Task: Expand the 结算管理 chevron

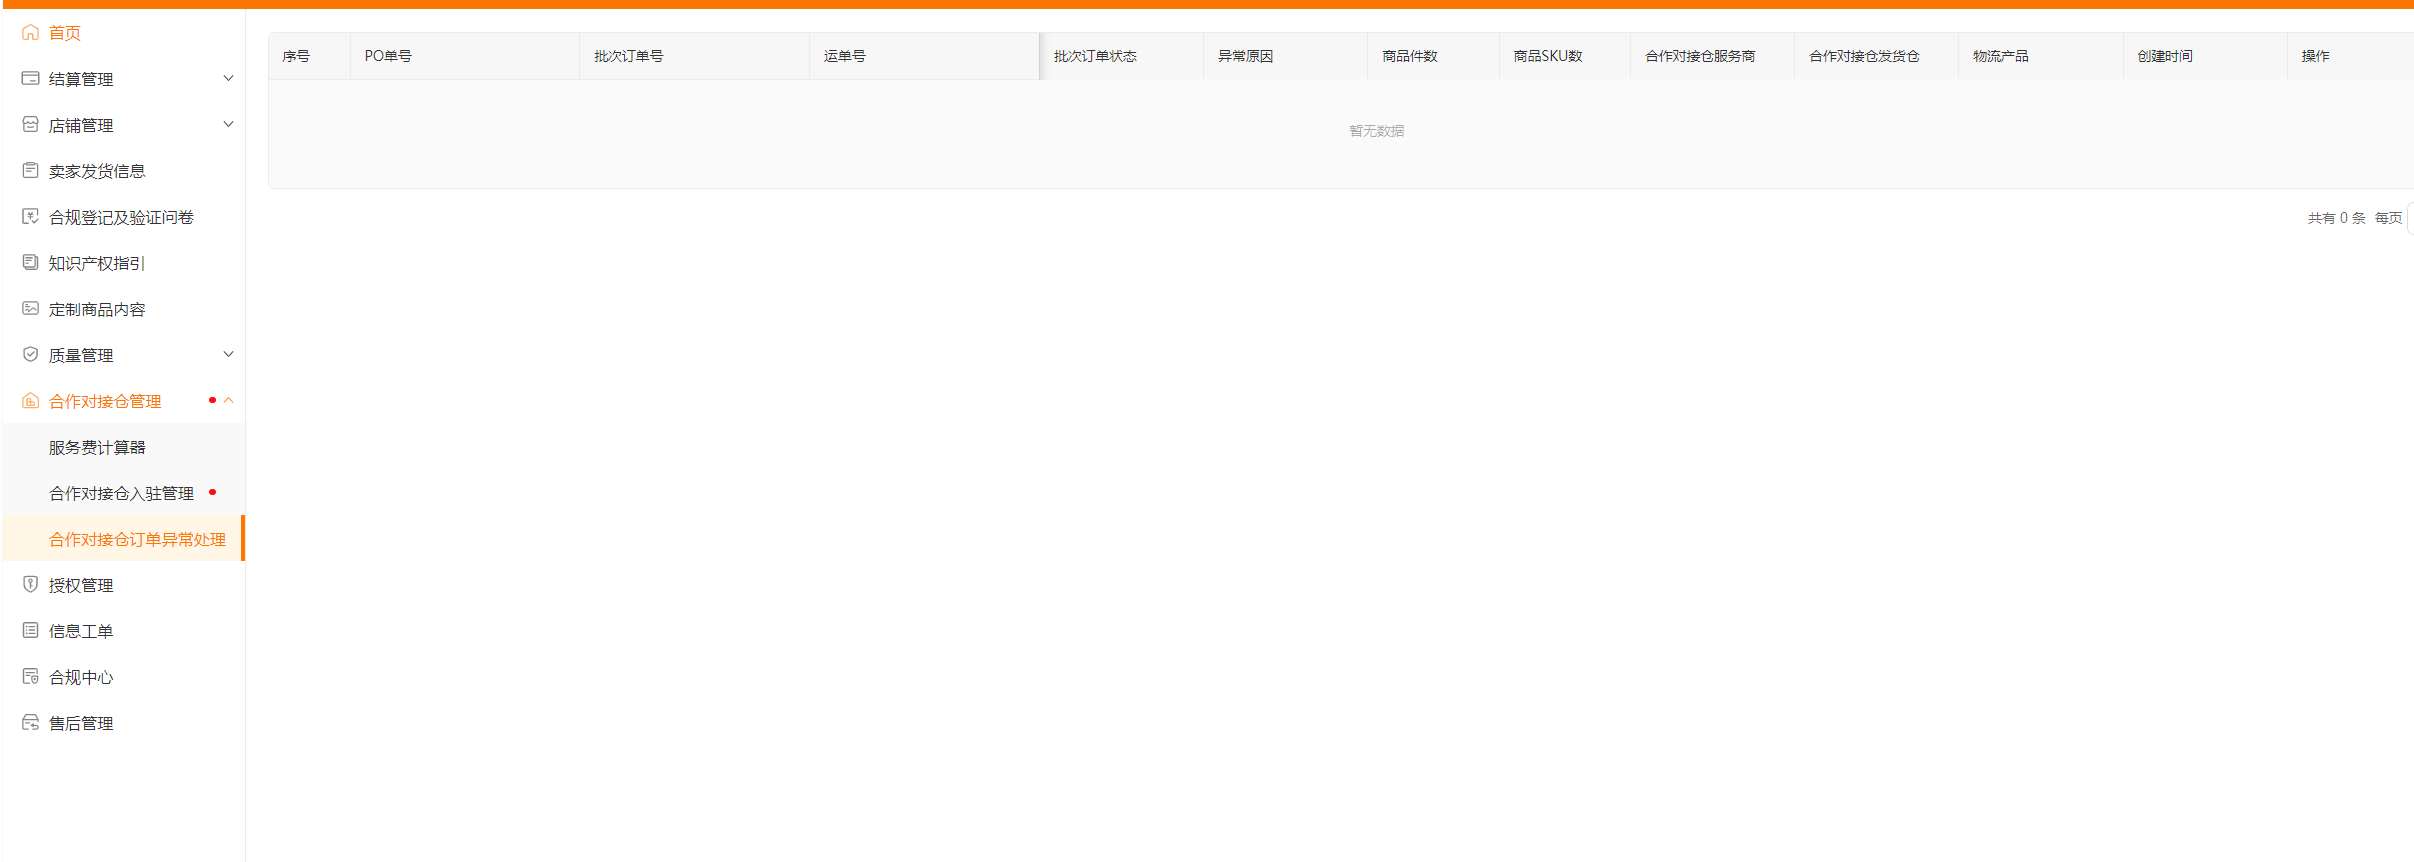Action: pyautogui.click(x=228, y=78)
